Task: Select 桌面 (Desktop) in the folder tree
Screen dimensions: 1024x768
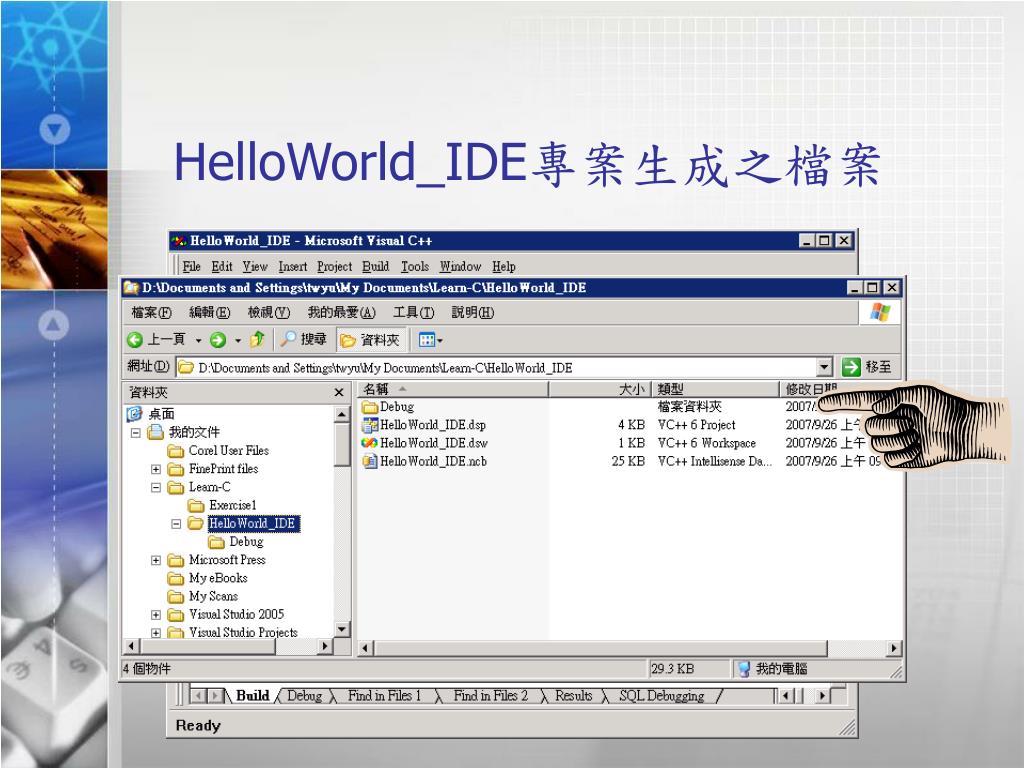Action: tap(161, 414)
